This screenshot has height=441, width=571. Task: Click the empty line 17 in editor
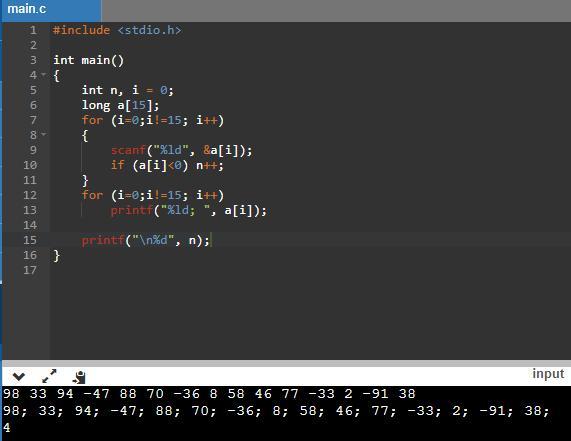(310, 270)
